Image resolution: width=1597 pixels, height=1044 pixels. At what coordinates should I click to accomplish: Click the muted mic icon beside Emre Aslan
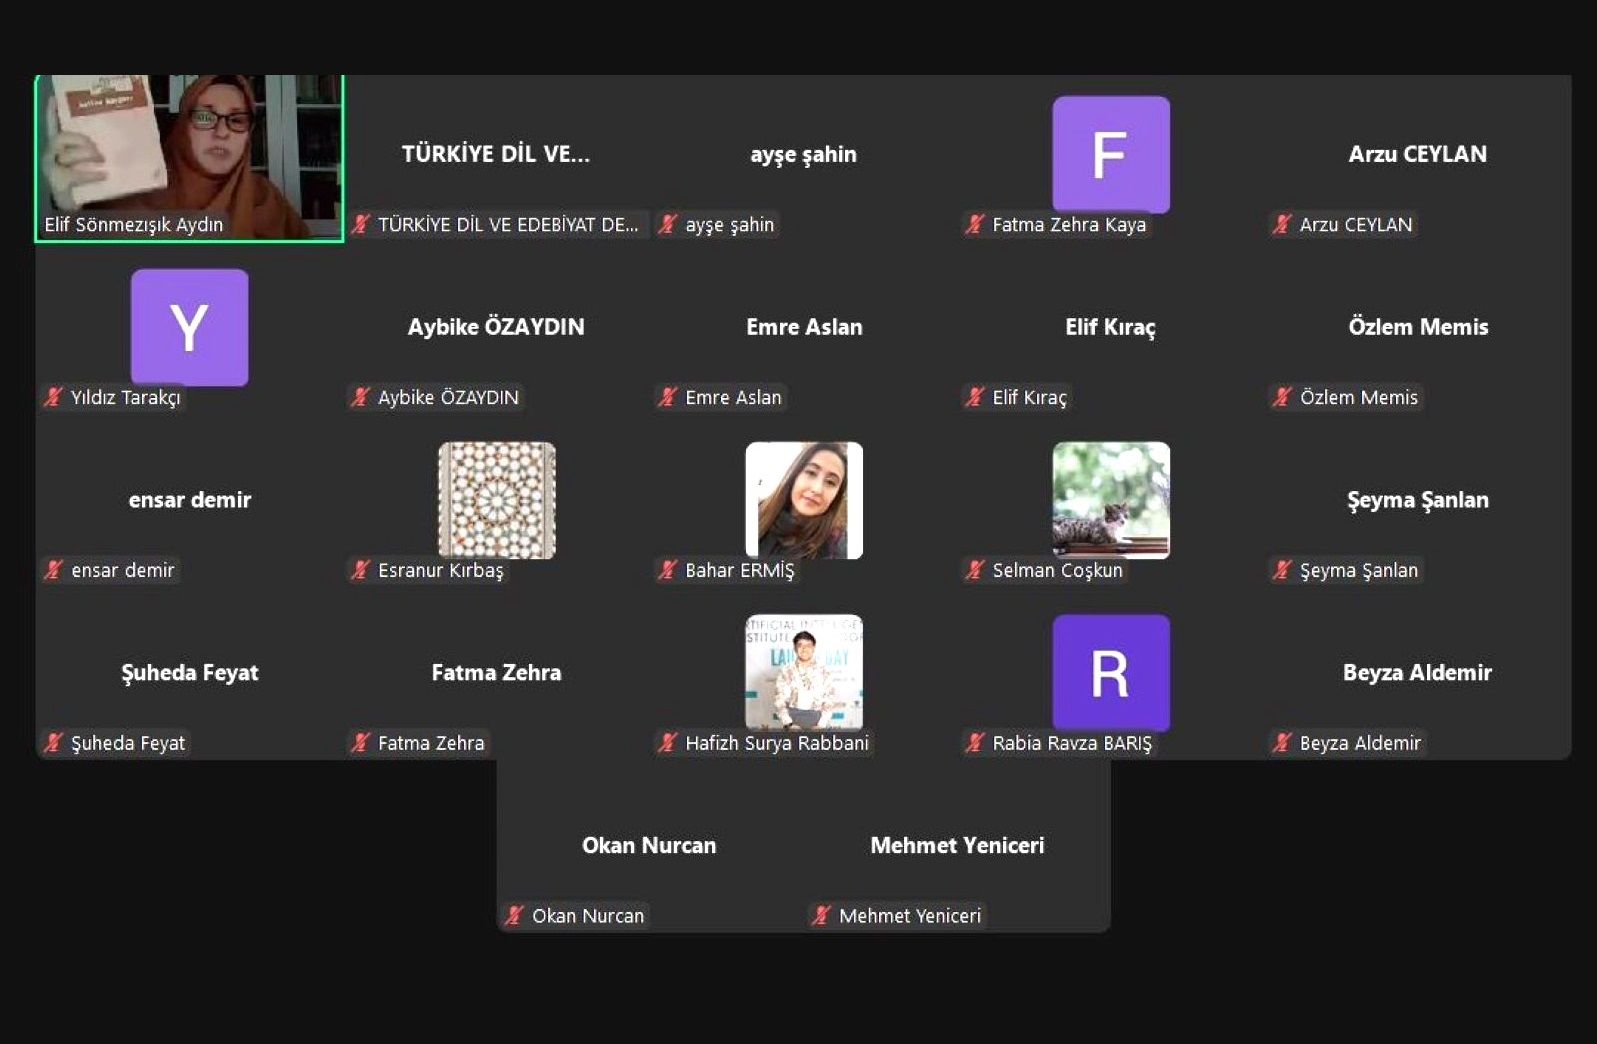coord(668,398)
